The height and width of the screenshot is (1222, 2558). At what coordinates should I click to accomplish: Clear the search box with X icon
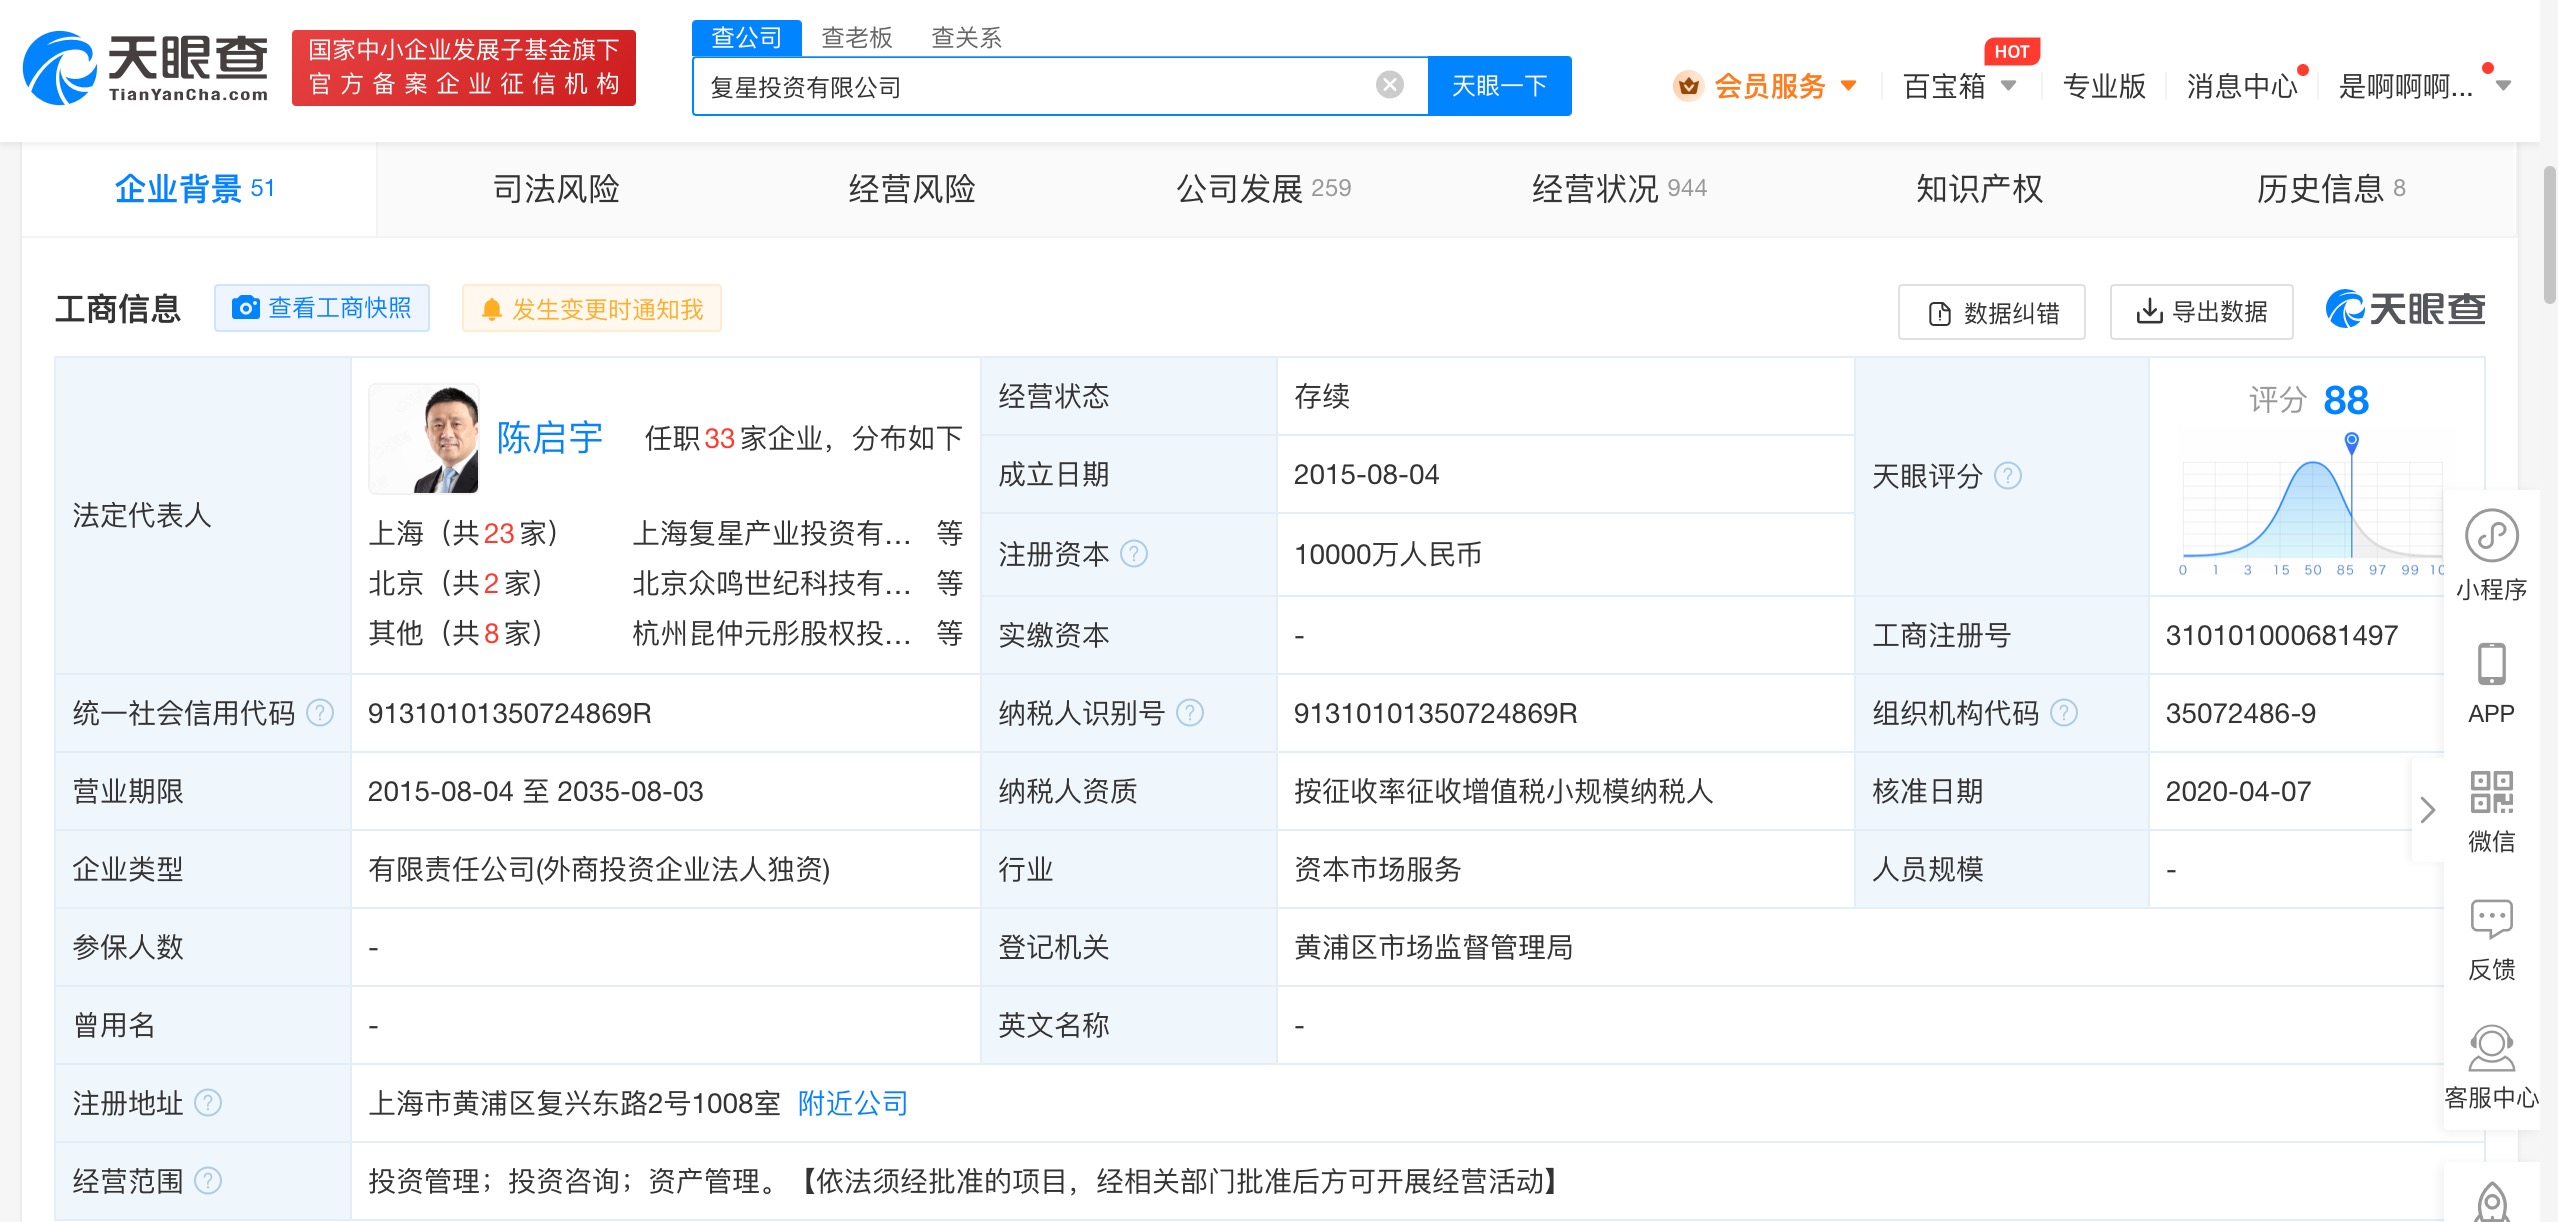click(x=1389, y=85)
